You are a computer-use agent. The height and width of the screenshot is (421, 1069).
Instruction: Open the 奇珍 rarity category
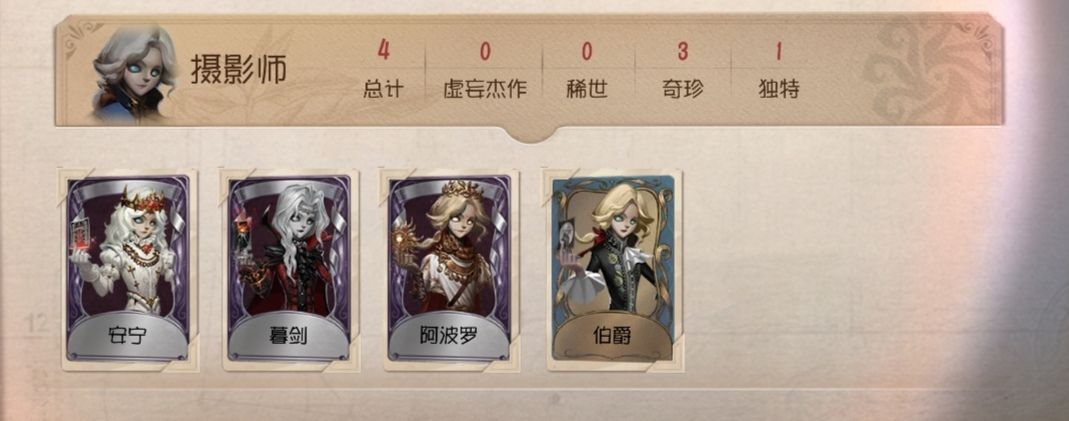[x=682, y=70]
